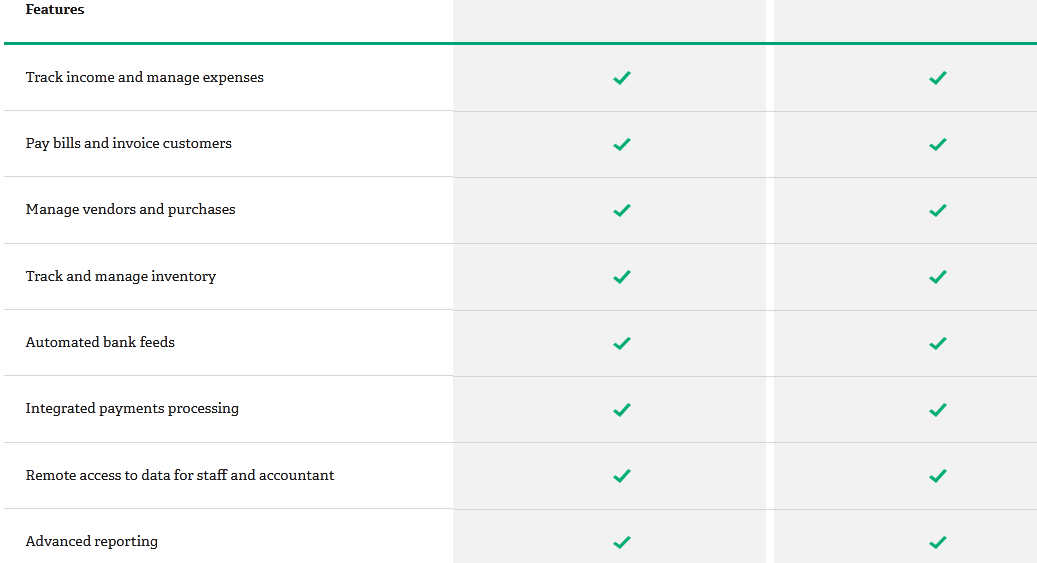Click second column checkmark for Track and manage inventory
1037x563 pixels.
(x=938, y=277)
